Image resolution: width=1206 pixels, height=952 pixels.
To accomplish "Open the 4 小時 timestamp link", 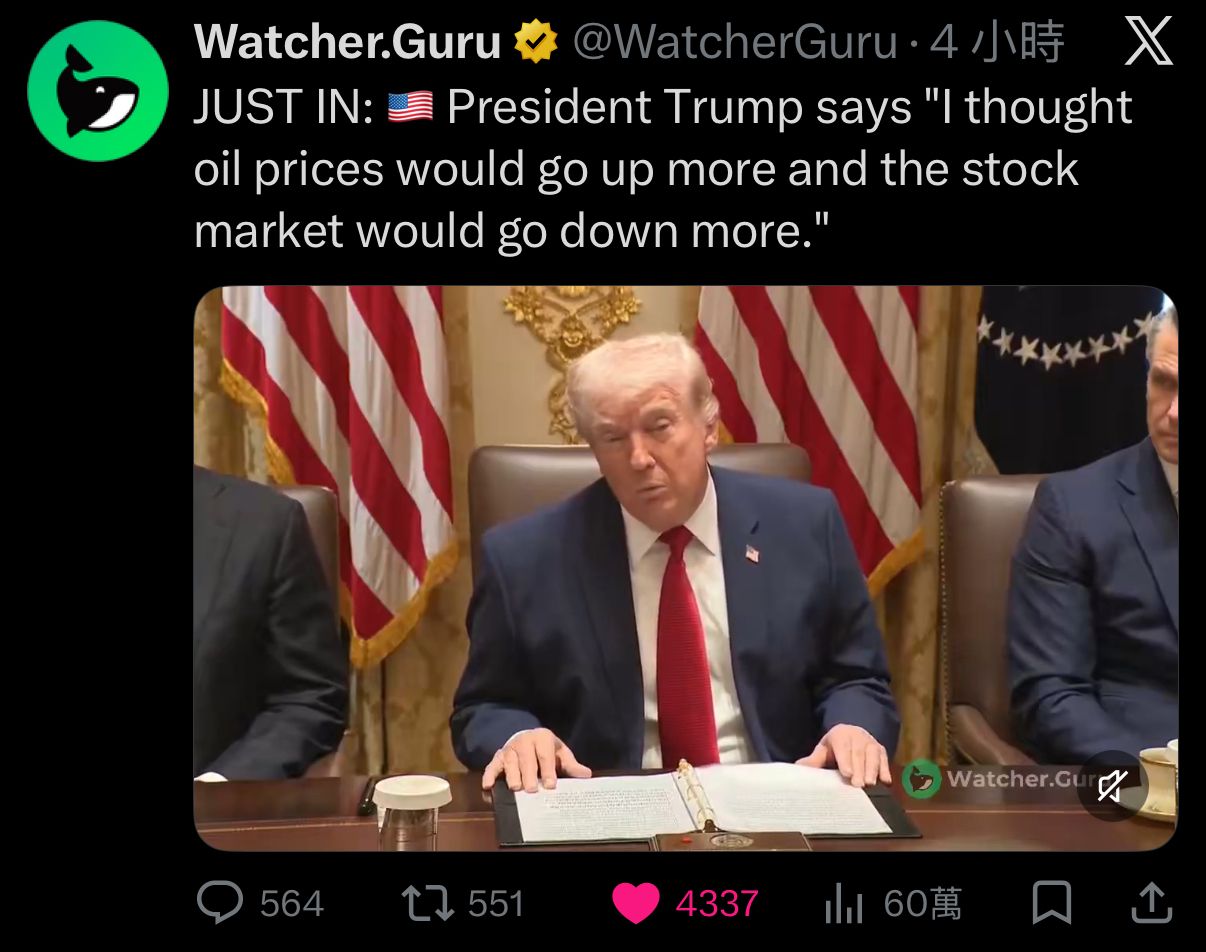I will pyautogui.click(x=996, y=42).
